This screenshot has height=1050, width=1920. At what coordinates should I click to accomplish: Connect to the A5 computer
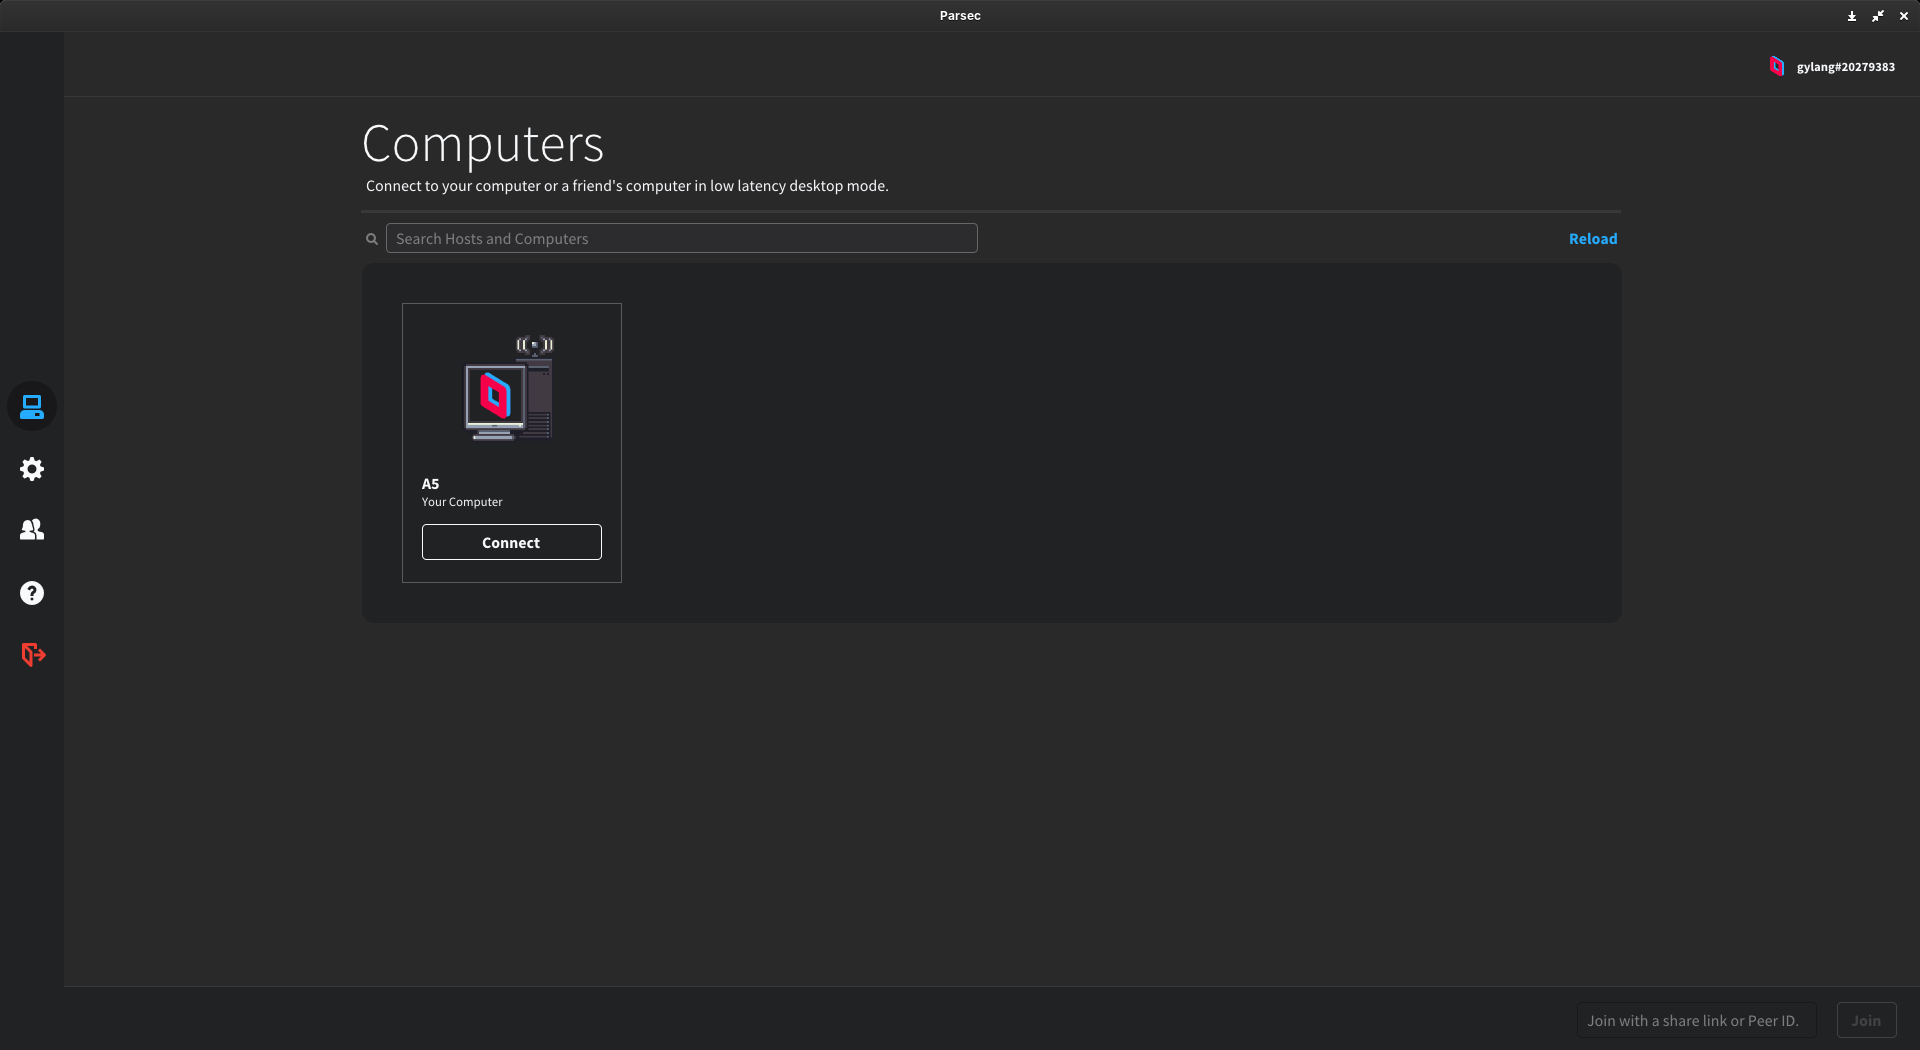click(x=512, y=542)
